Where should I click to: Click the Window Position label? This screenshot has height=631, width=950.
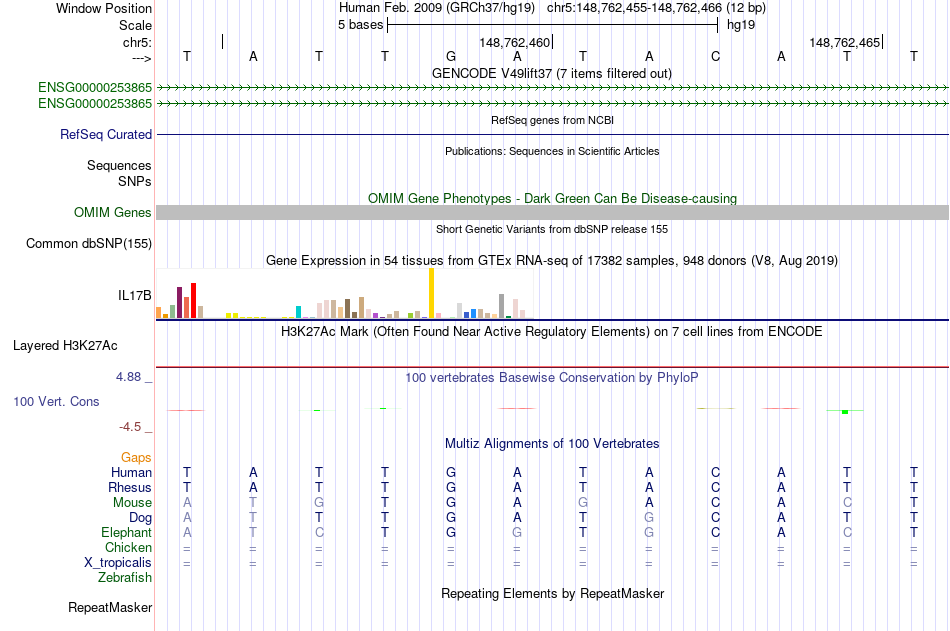(x=104, y=8)
